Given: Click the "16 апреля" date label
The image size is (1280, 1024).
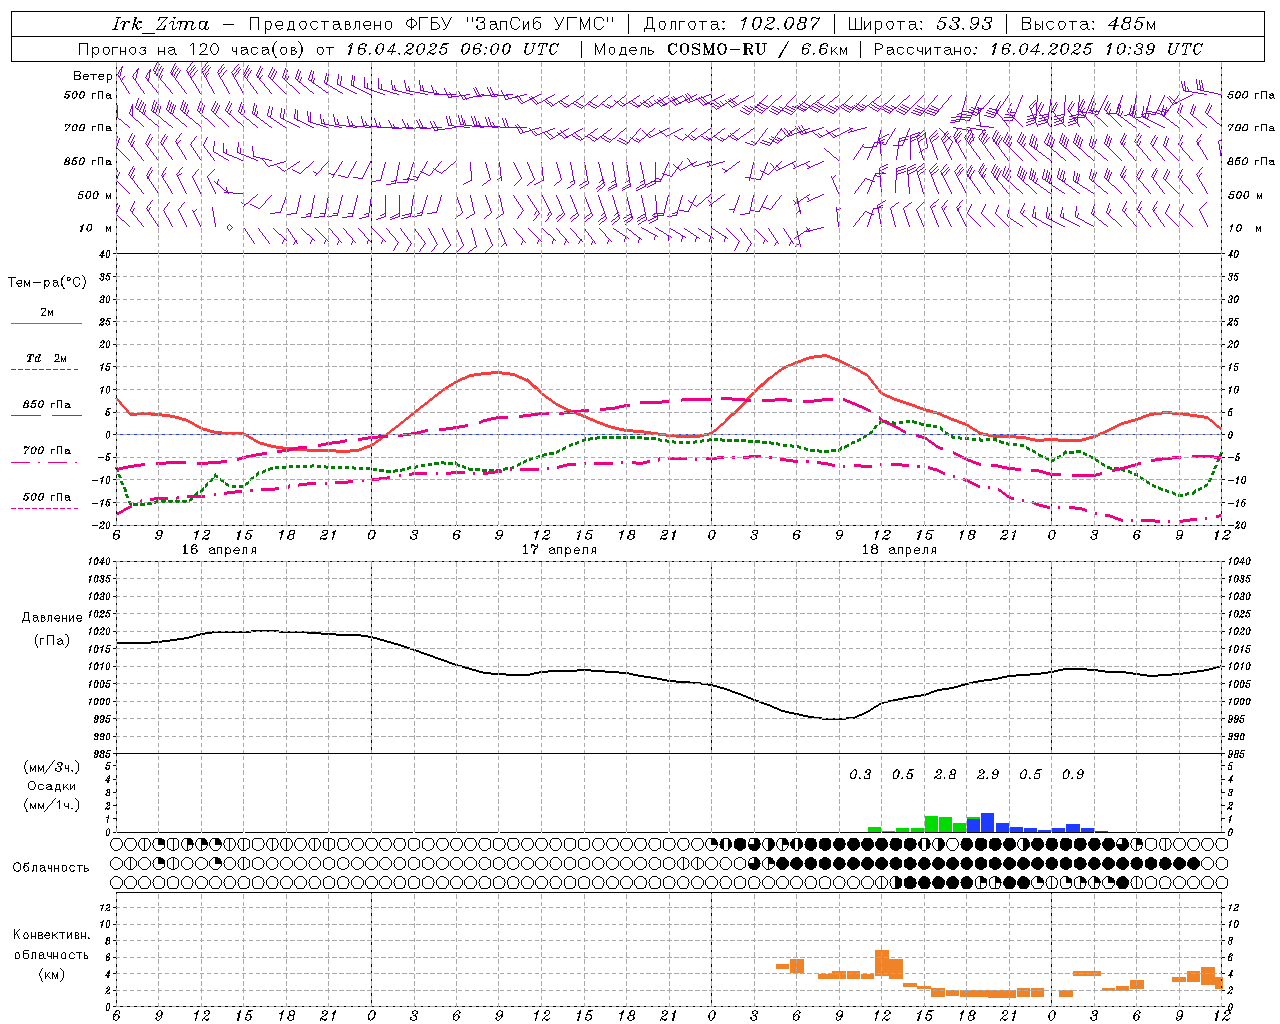Looking at the screenshot, I should click(219, 549).
